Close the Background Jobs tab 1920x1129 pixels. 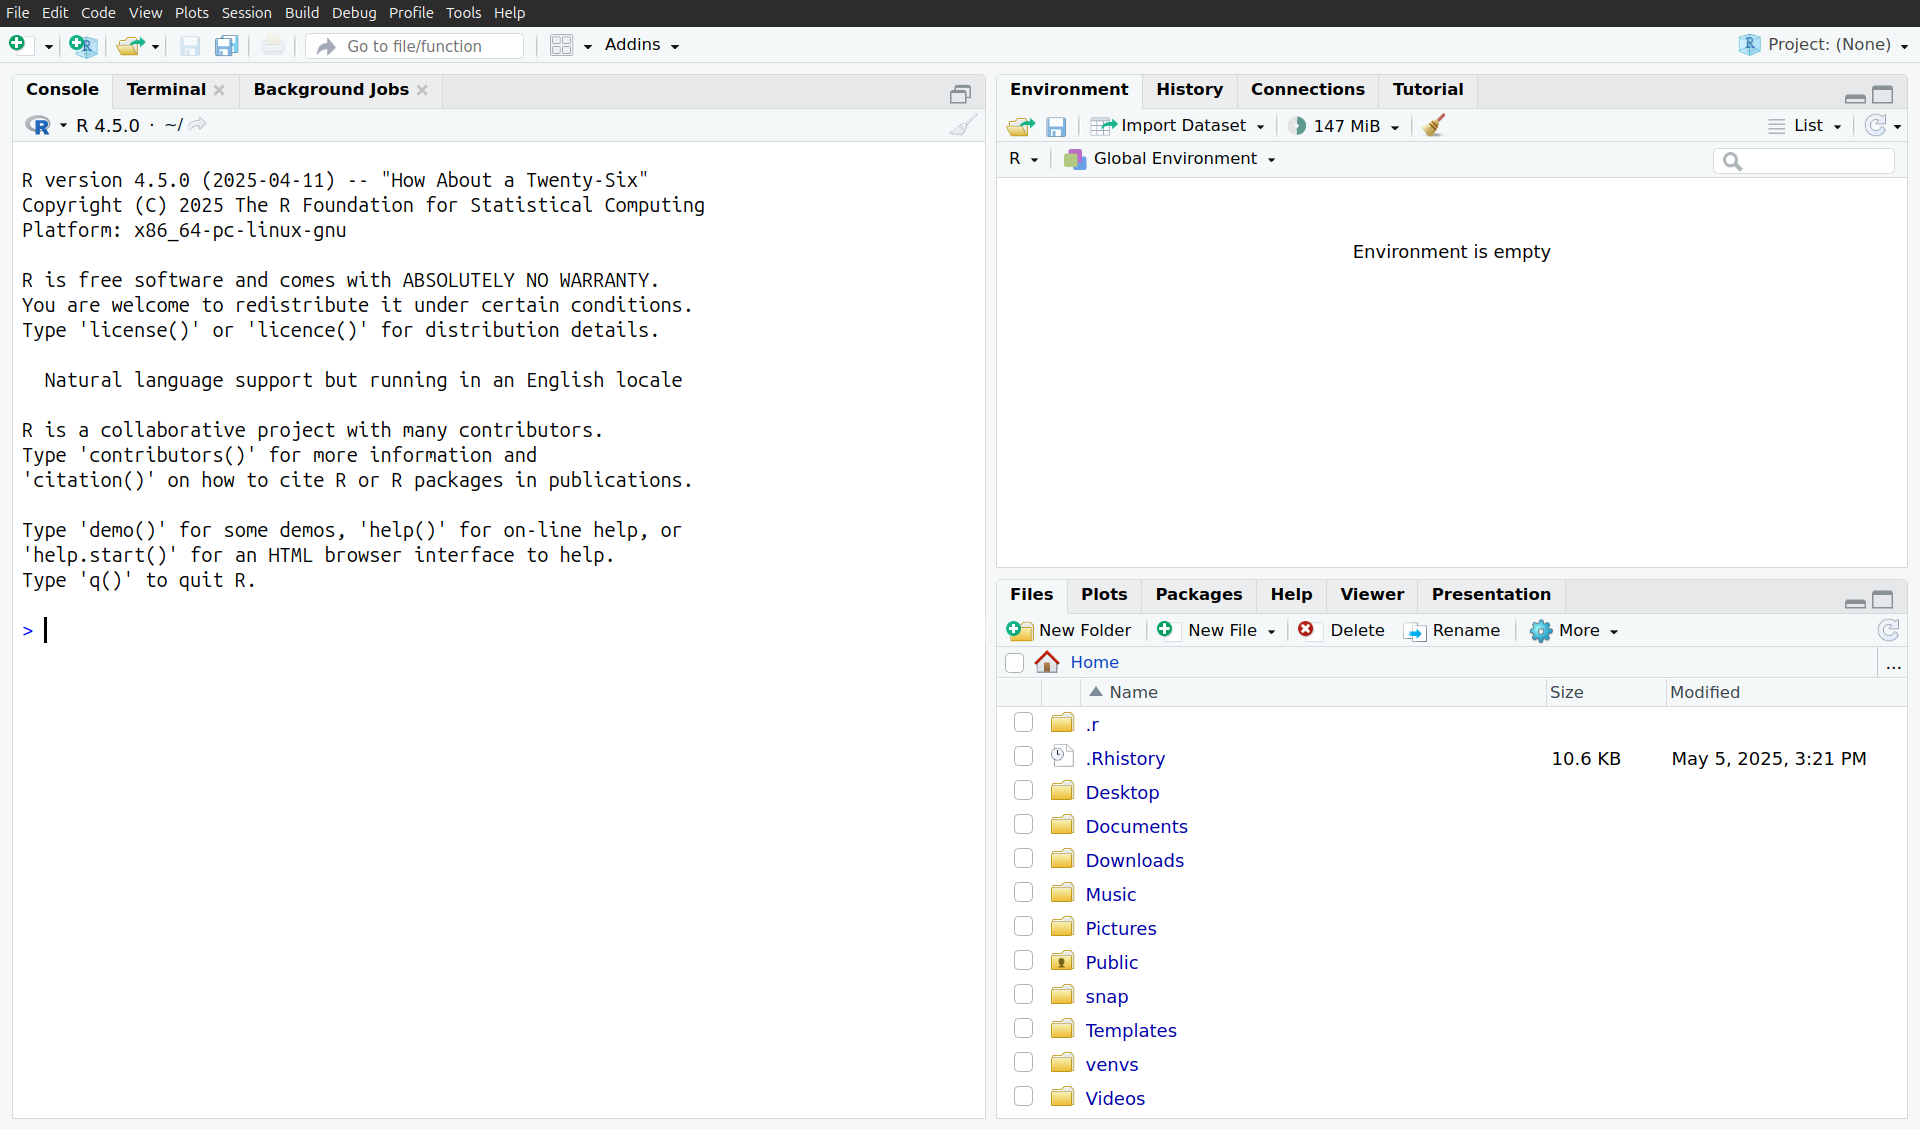pos(422,90)
